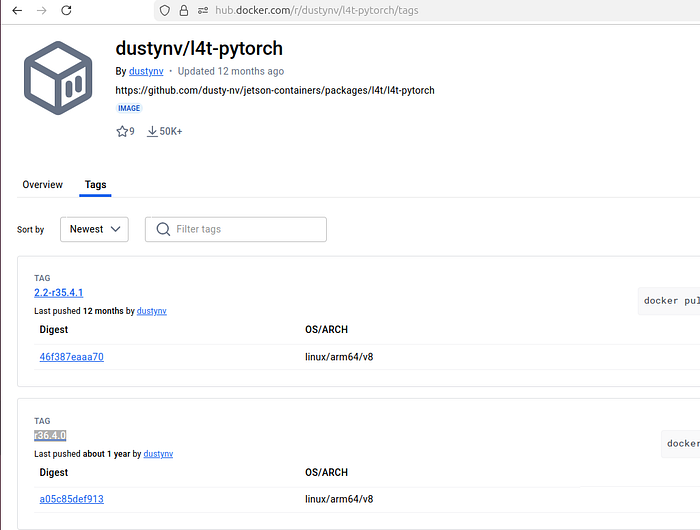Screen dimensions: 700x530
Task: Click the download icon showing 50K+ pulls
Action: [x=152, y=131]
